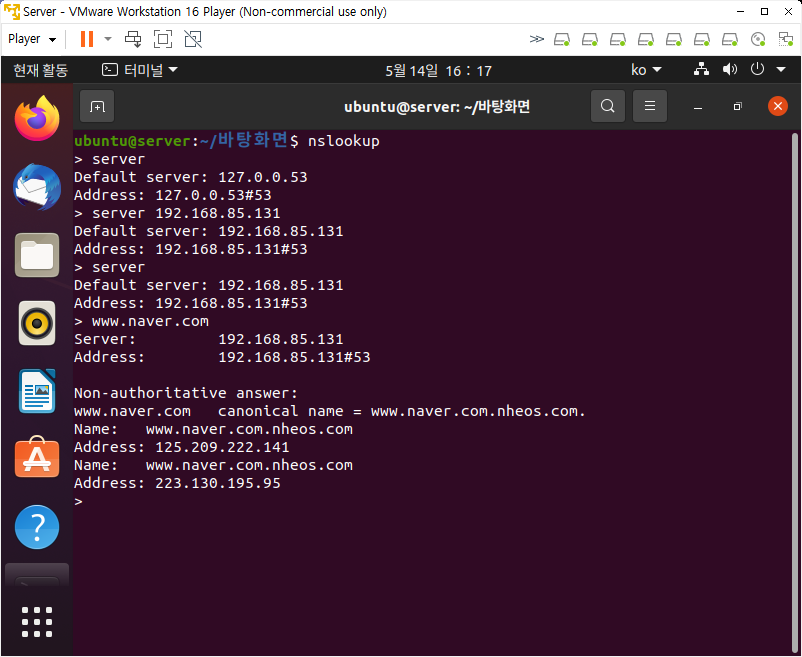Open the 터미널 application menu in the top bar
The height and width of the screenshot is (657, 802).
click(x=140, y=70)
